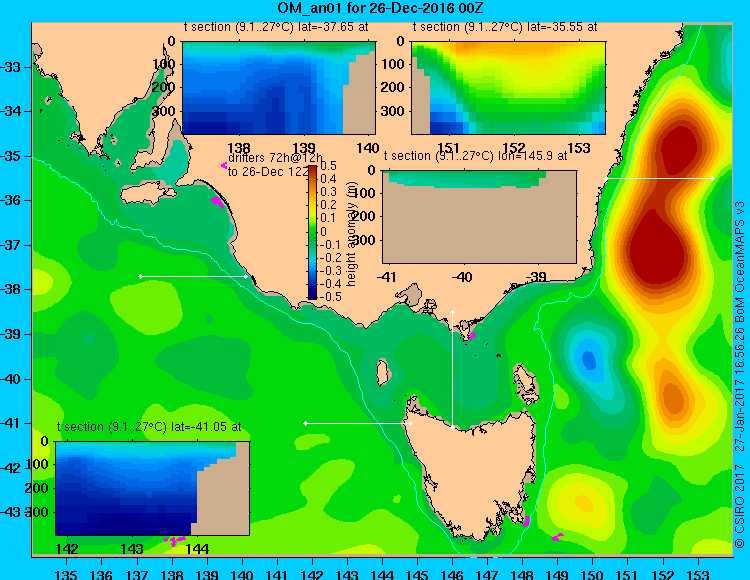Click the magenta drifter markers near 138 east at bottom

point(175,540)
